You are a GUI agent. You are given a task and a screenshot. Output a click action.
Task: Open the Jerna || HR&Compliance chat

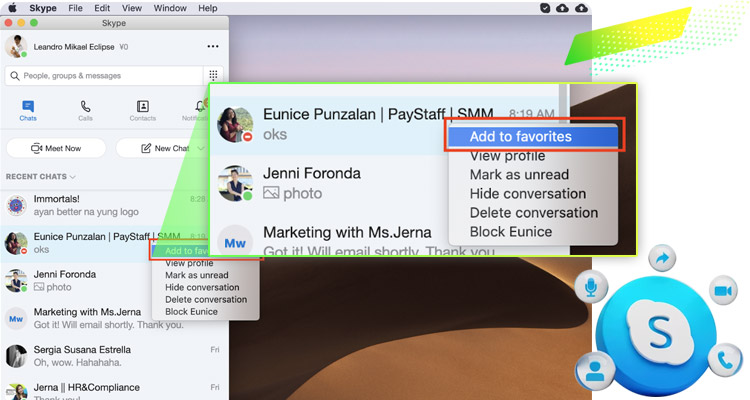tap(114, 390)
